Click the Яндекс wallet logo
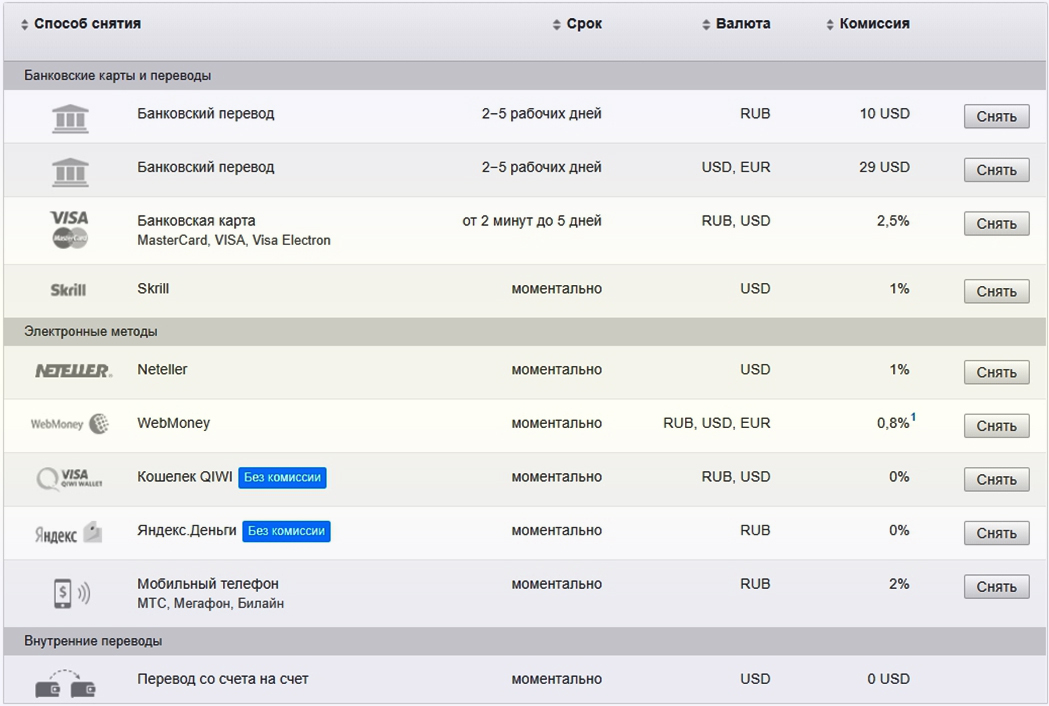 pos(68,533)
